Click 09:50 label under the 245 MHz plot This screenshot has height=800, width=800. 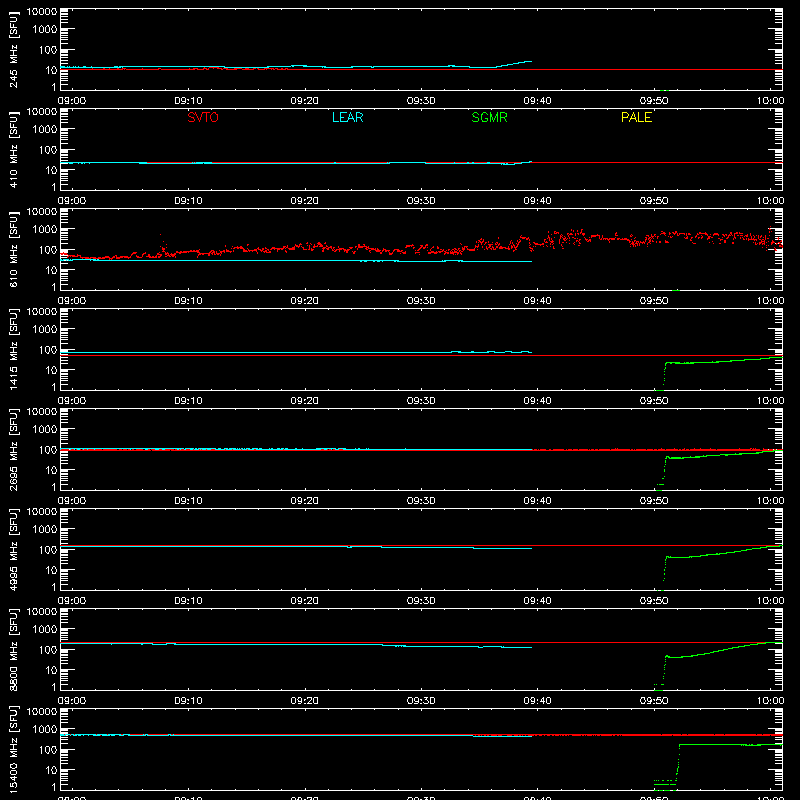click(654, 101)
